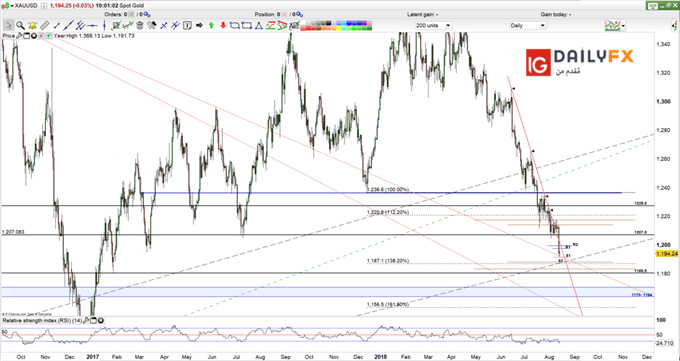Screen dimensions: 680x361
Task: Click the Latent gain label
Action: 422,15
